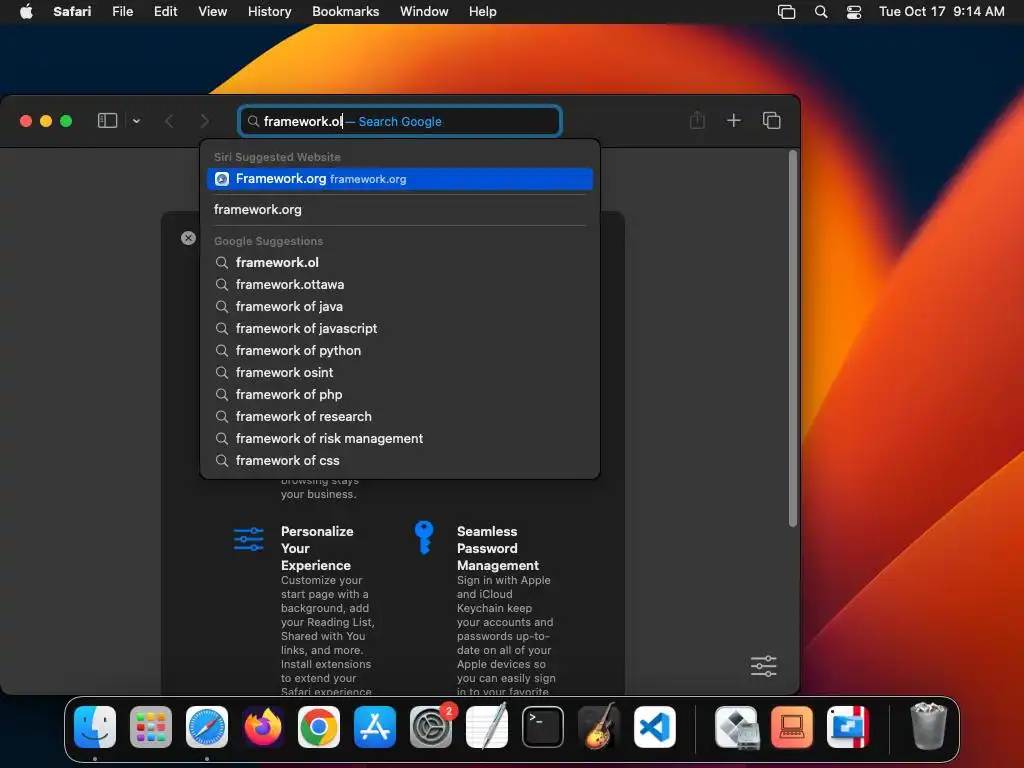Open Launchpad from the Dock
Viewport: 1024px width, 768px height.
click(x=151, y=727)
